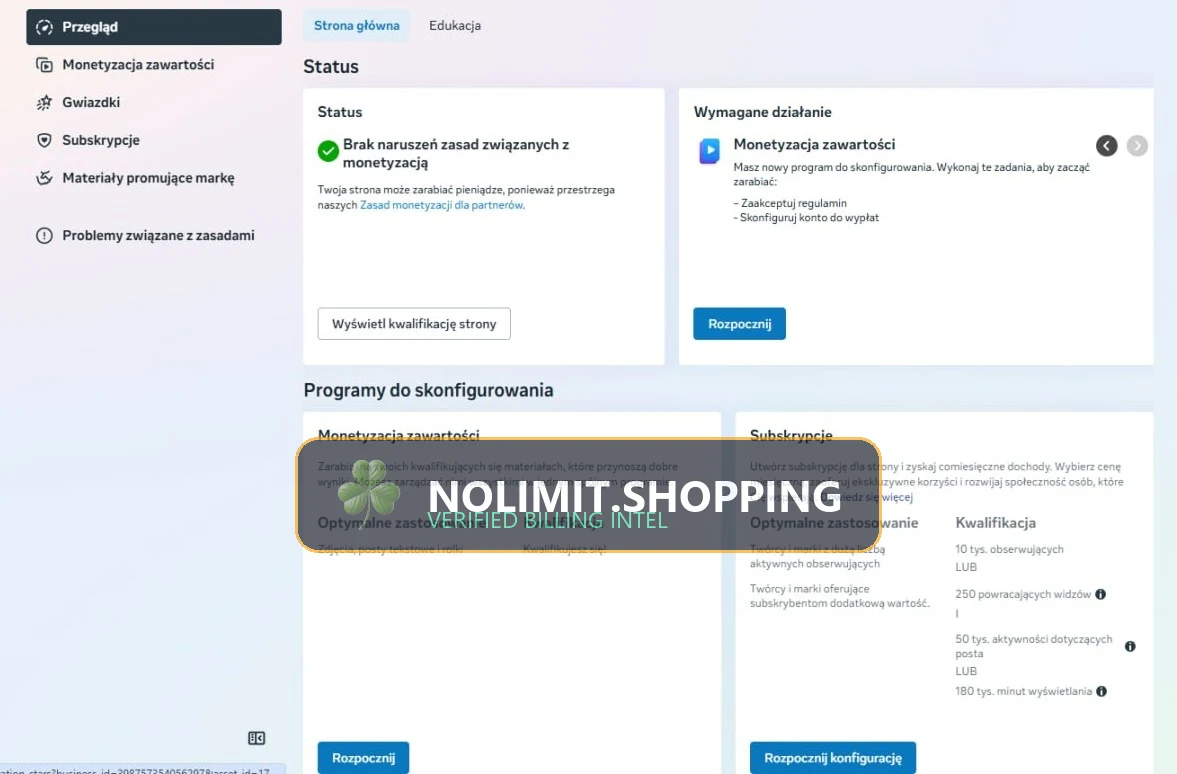This screenshot has height=774, width=1177.
Task: Click the Kwalifikacja column heading
Action: point(995,523)
